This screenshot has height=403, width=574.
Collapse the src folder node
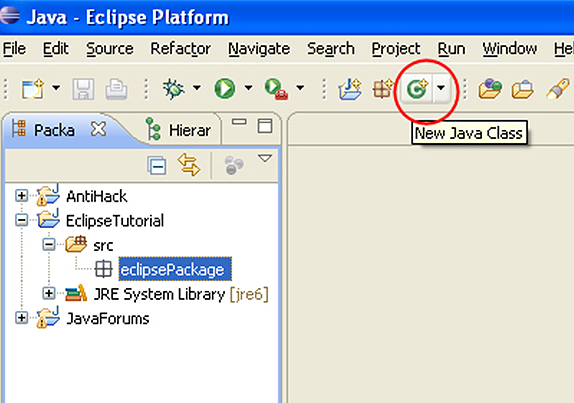pyautogui.click(x=49, y=245)
